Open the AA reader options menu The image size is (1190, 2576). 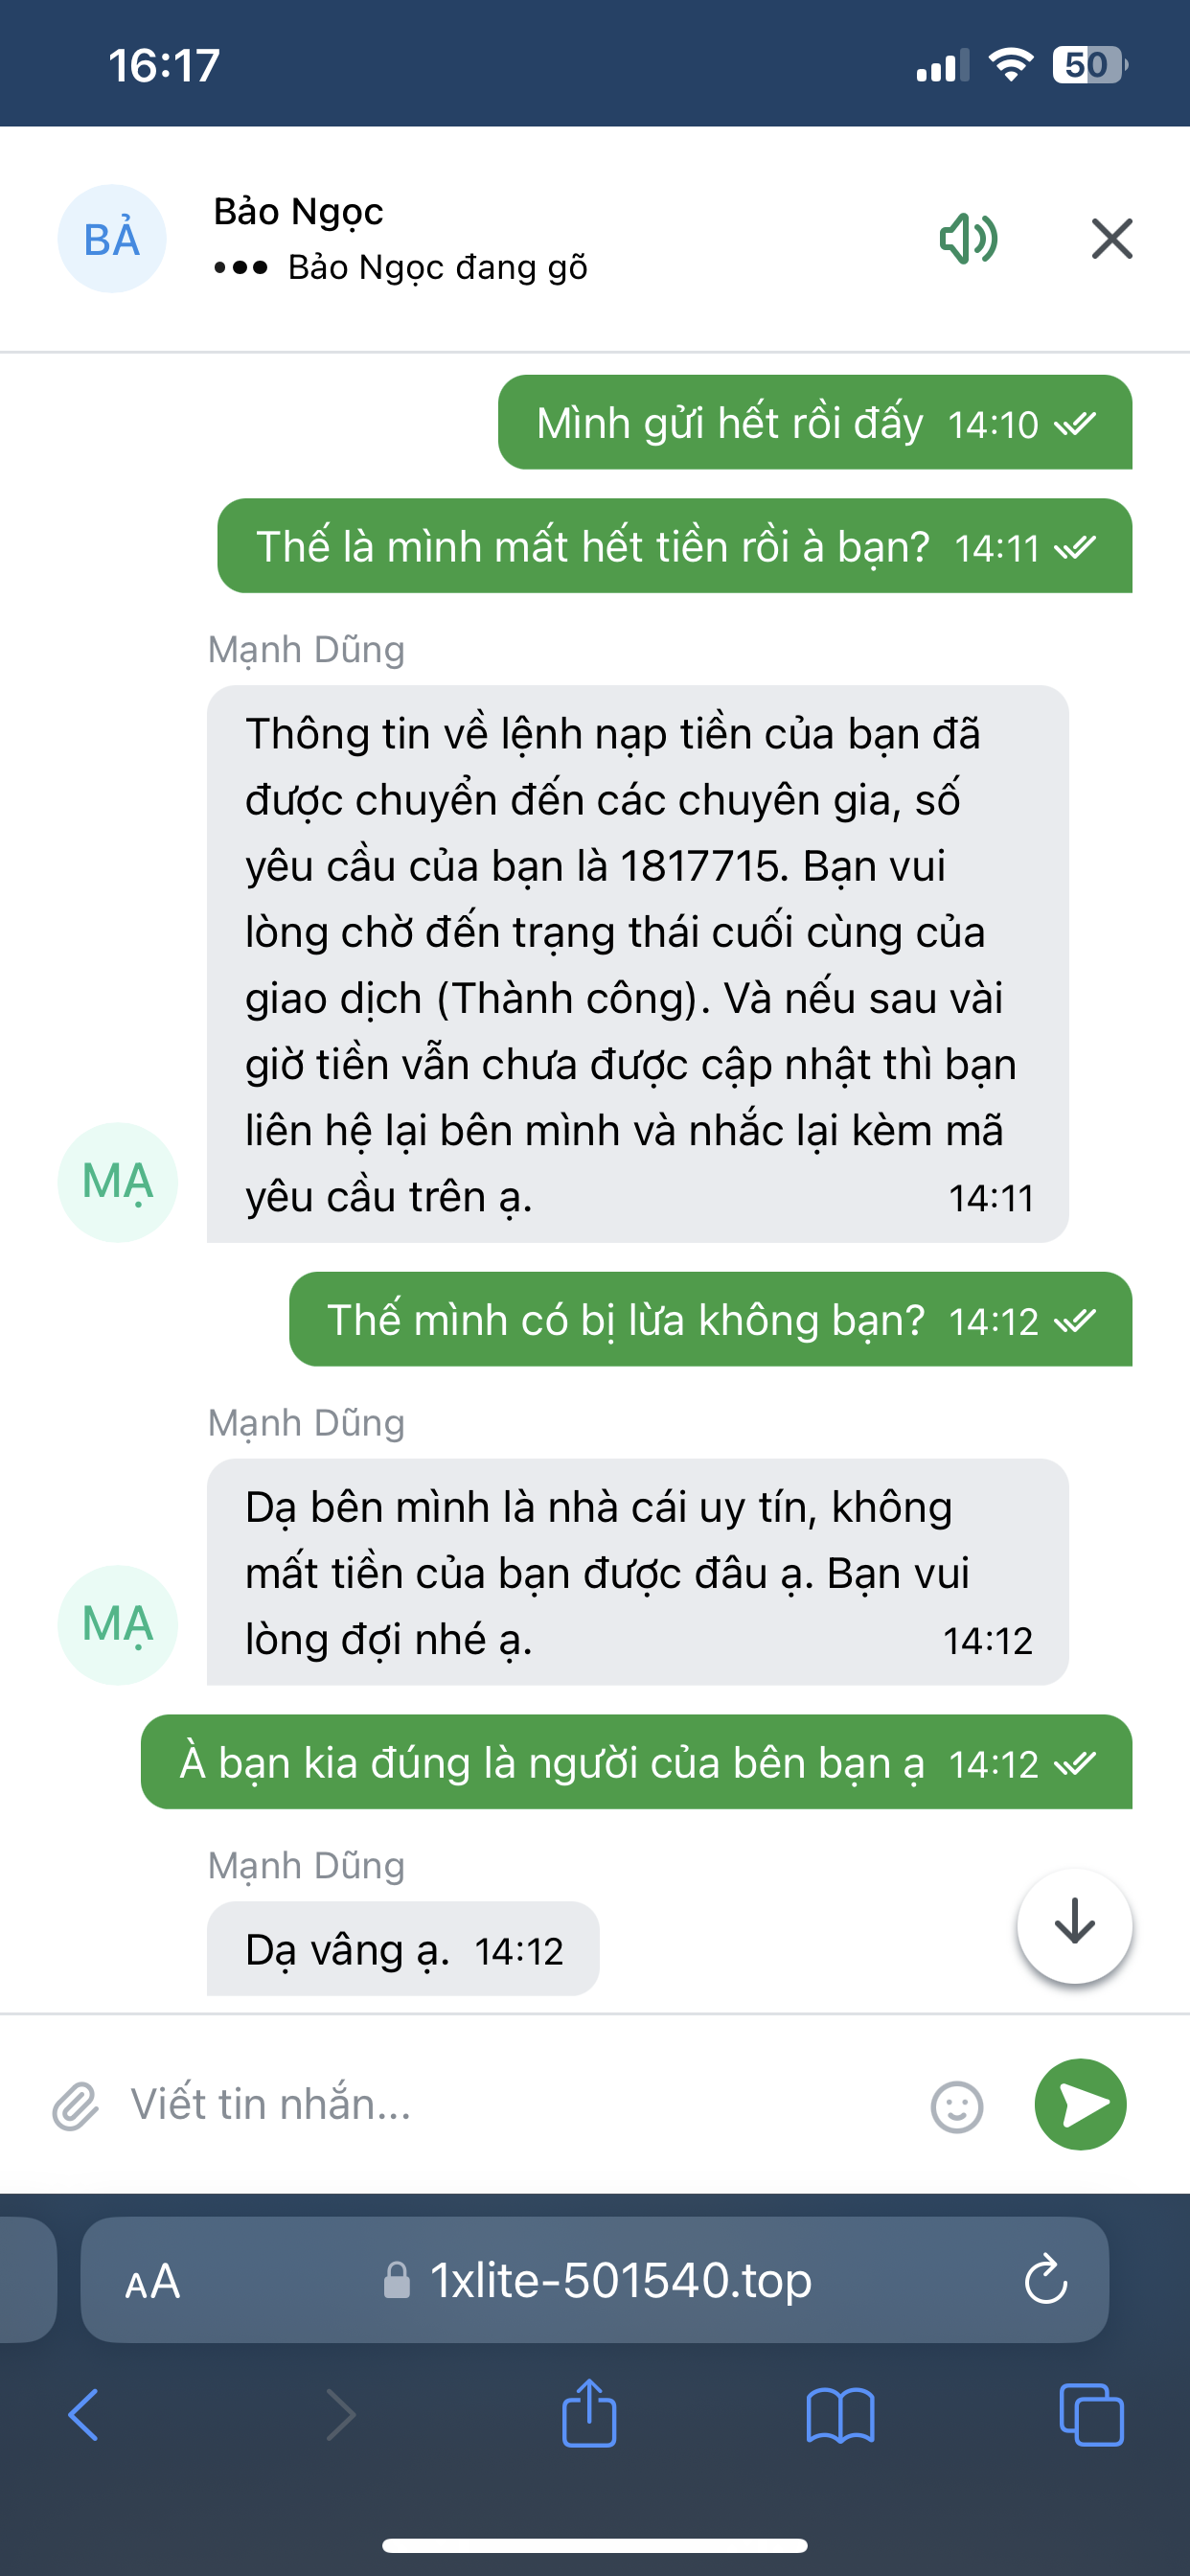coord(152,2282)
